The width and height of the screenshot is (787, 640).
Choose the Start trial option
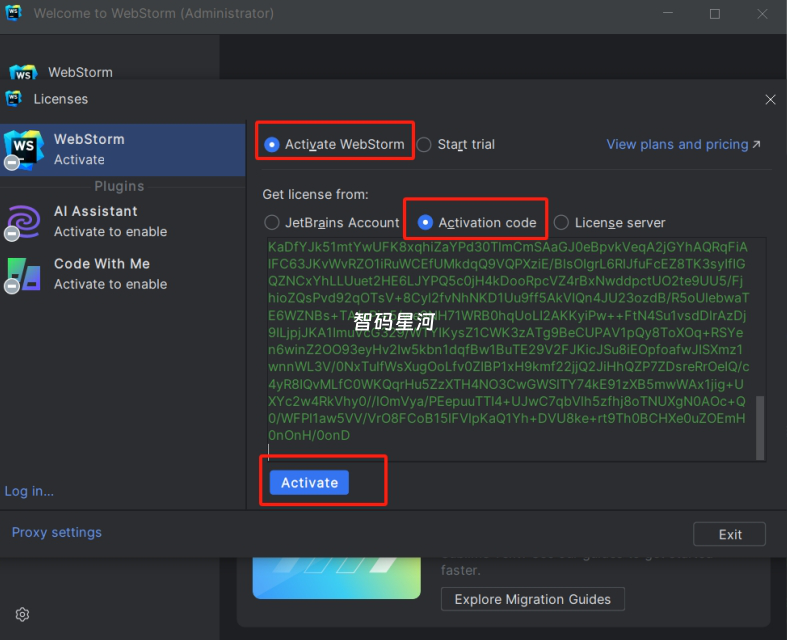424,145
